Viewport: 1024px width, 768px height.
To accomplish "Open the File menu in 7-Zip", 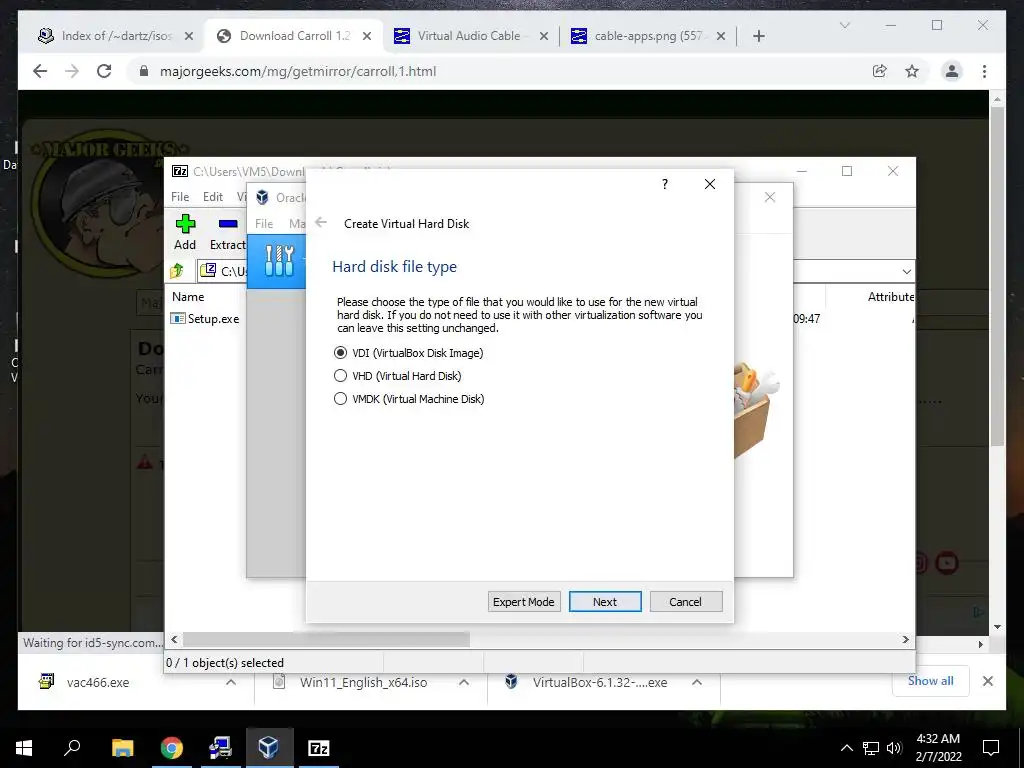I will [x=180, y=197].
